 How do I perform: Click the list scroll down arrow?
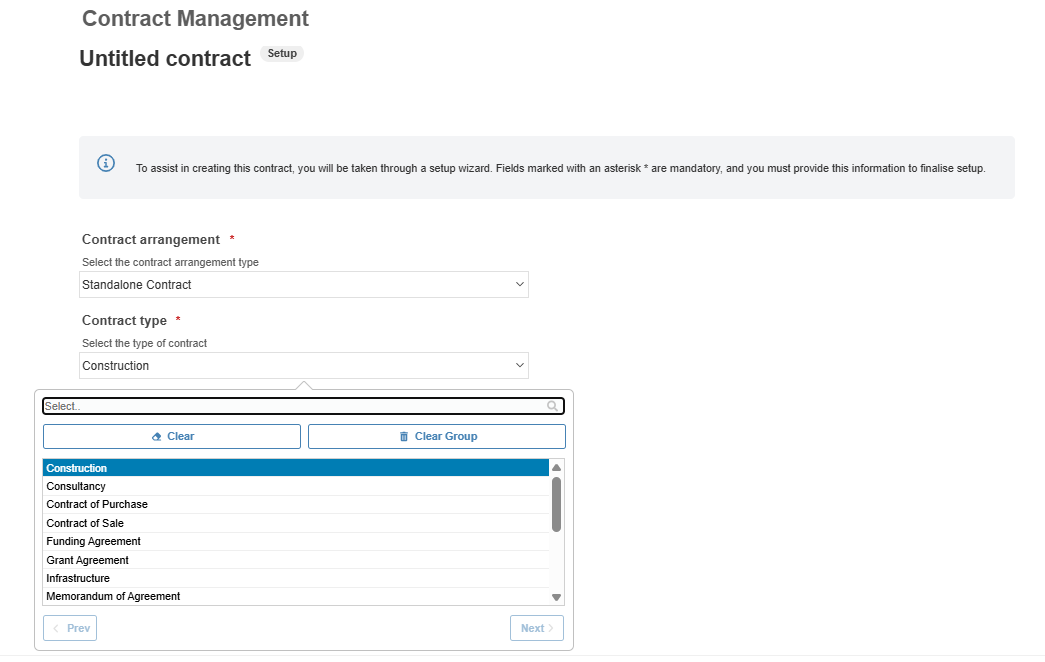point(556,597)
